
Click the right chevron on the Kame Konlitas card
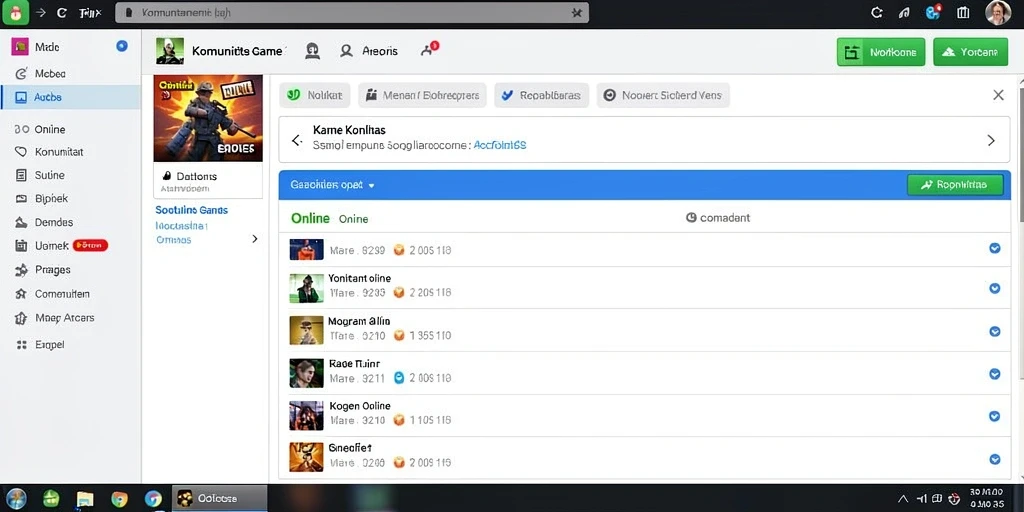[x=991, y=140]
